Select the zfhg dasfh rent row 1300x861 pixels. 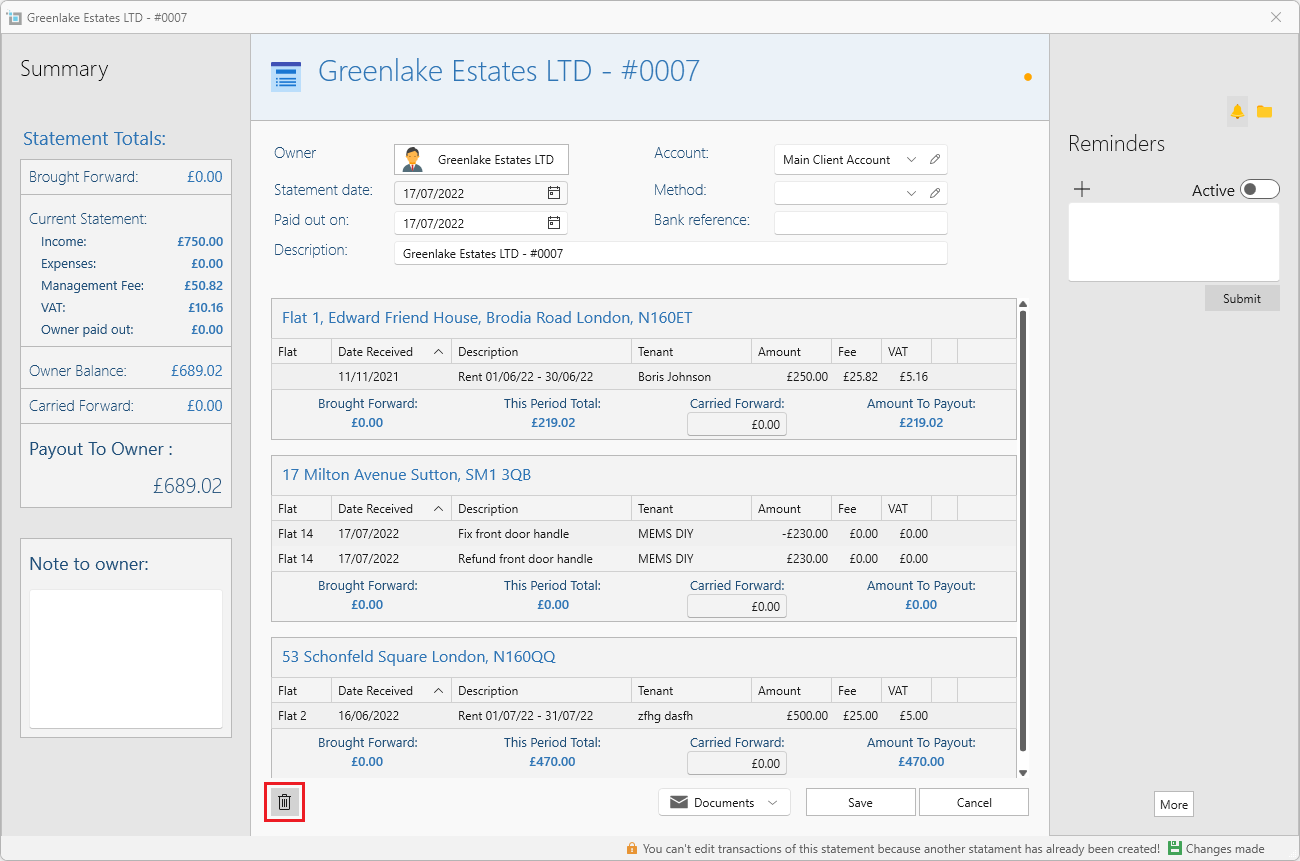(x=644, y=716)
